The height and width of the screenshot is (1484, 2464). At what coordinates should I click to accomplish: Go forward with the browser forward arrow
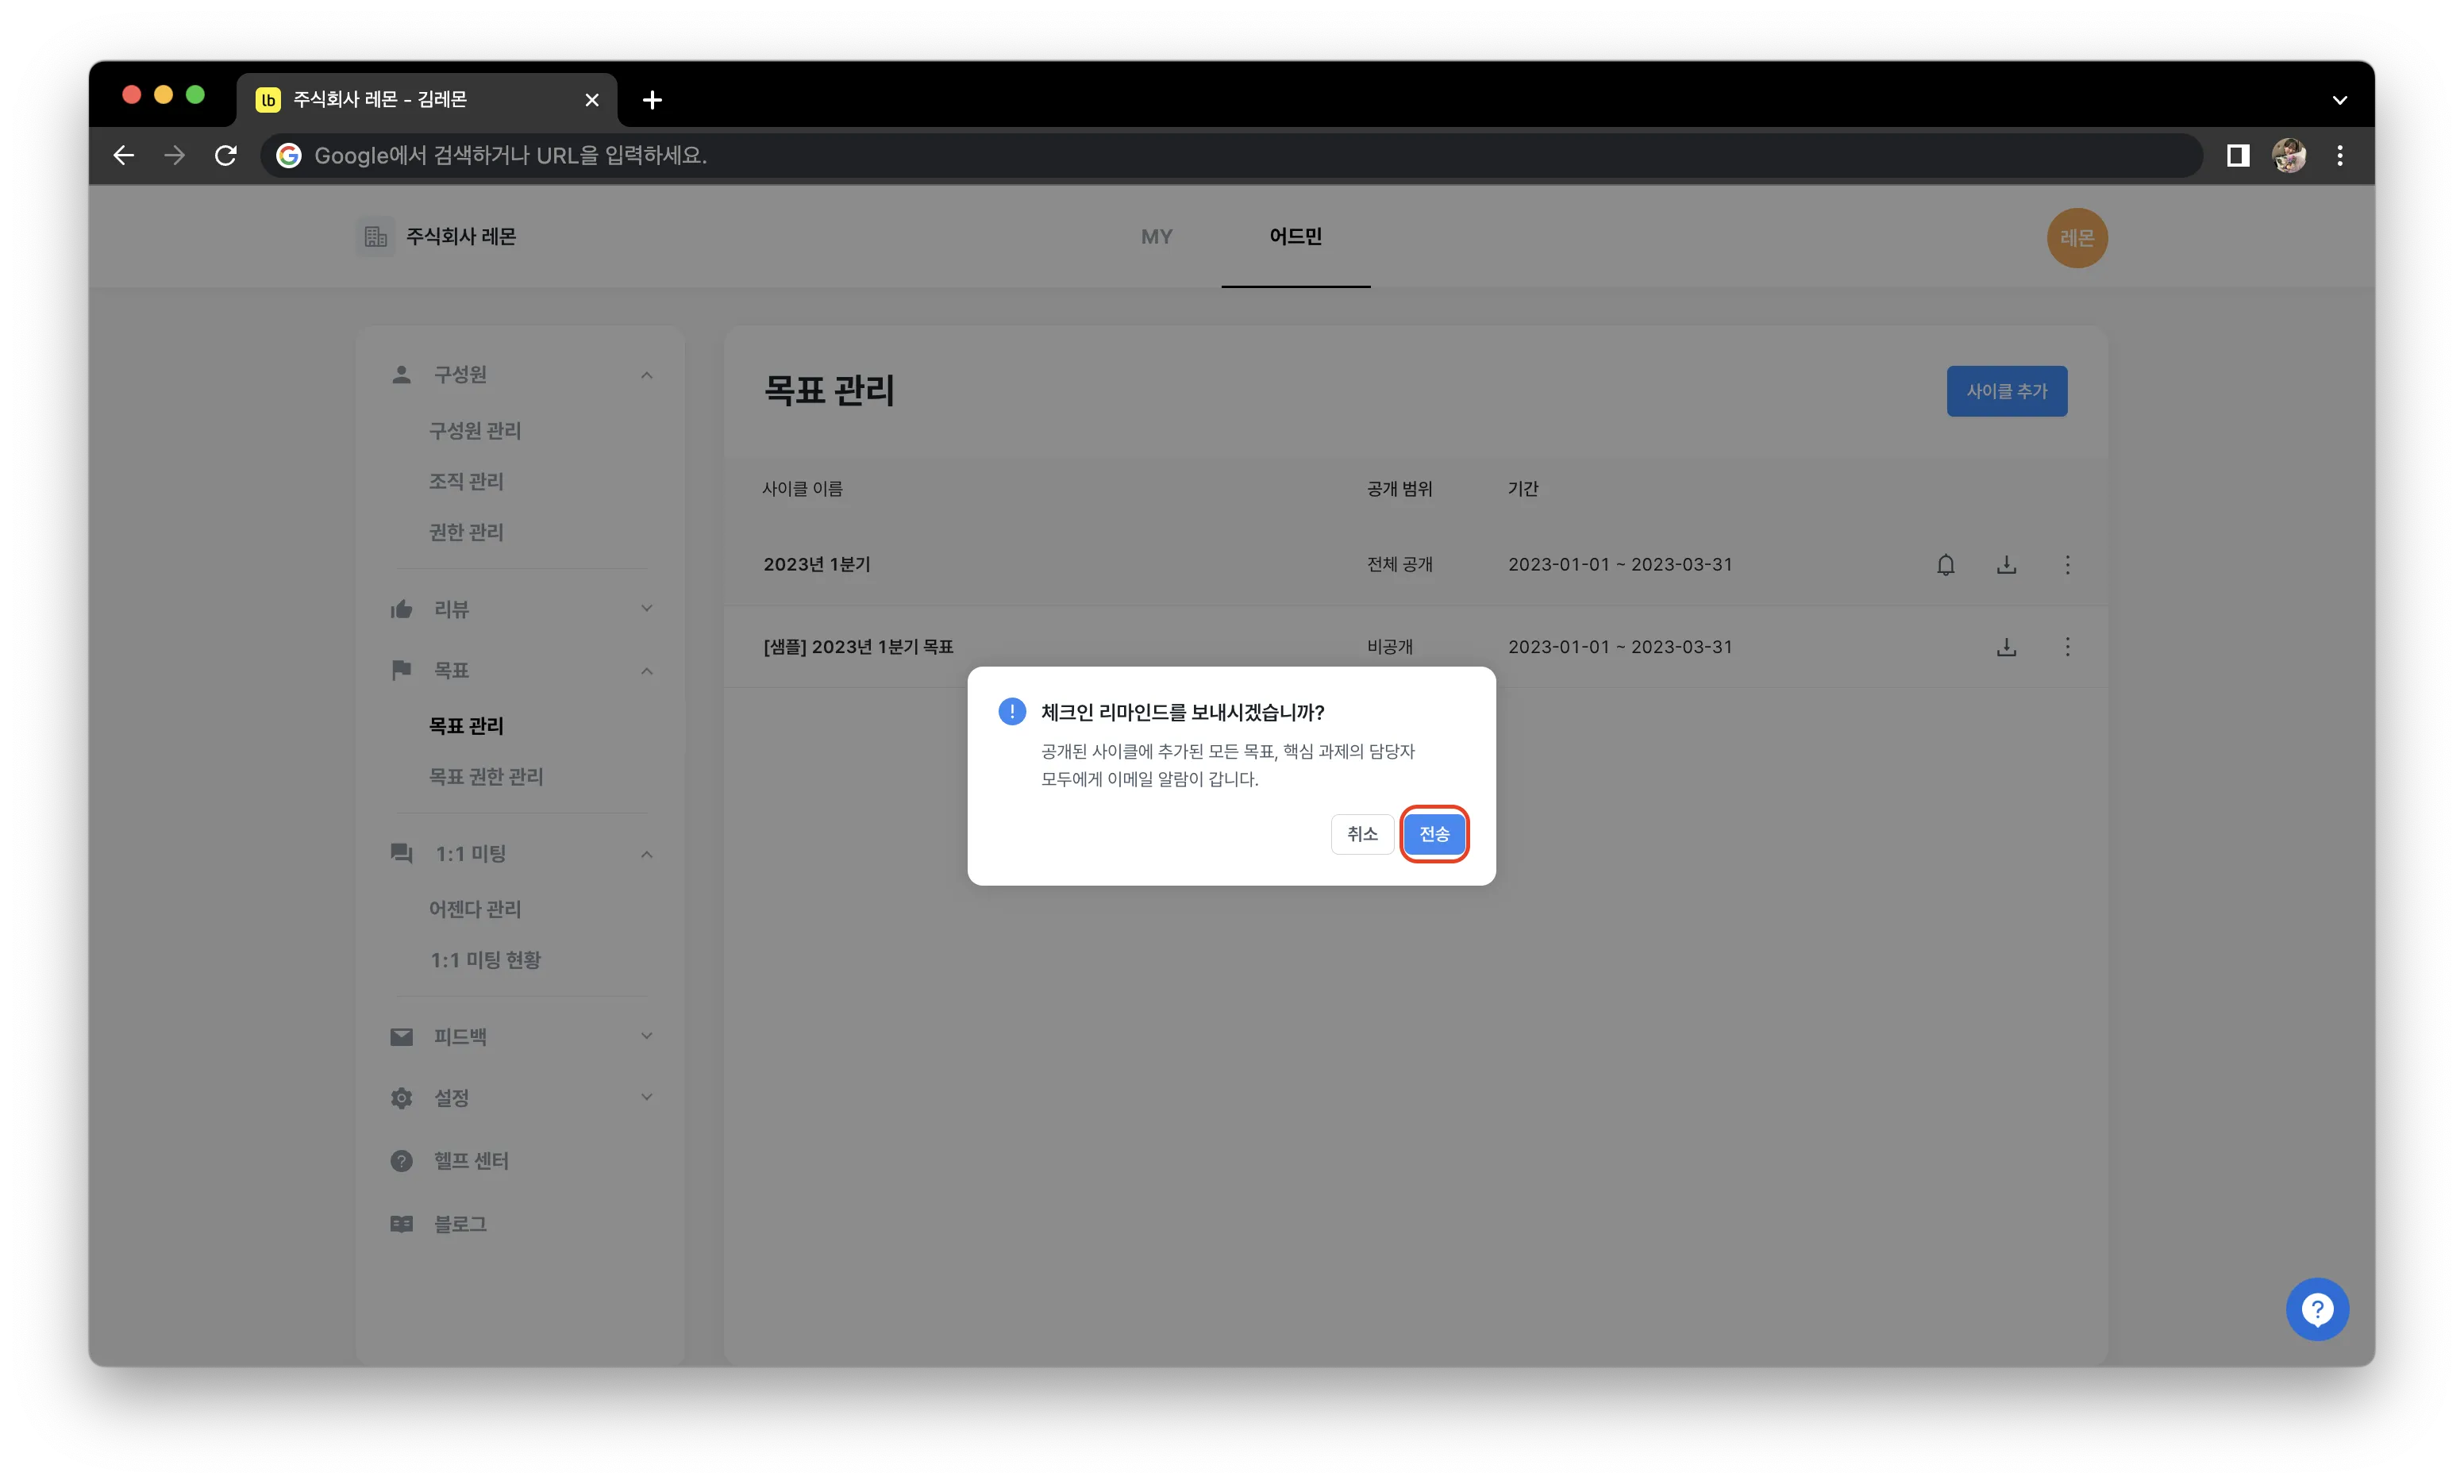click(175, 155)
